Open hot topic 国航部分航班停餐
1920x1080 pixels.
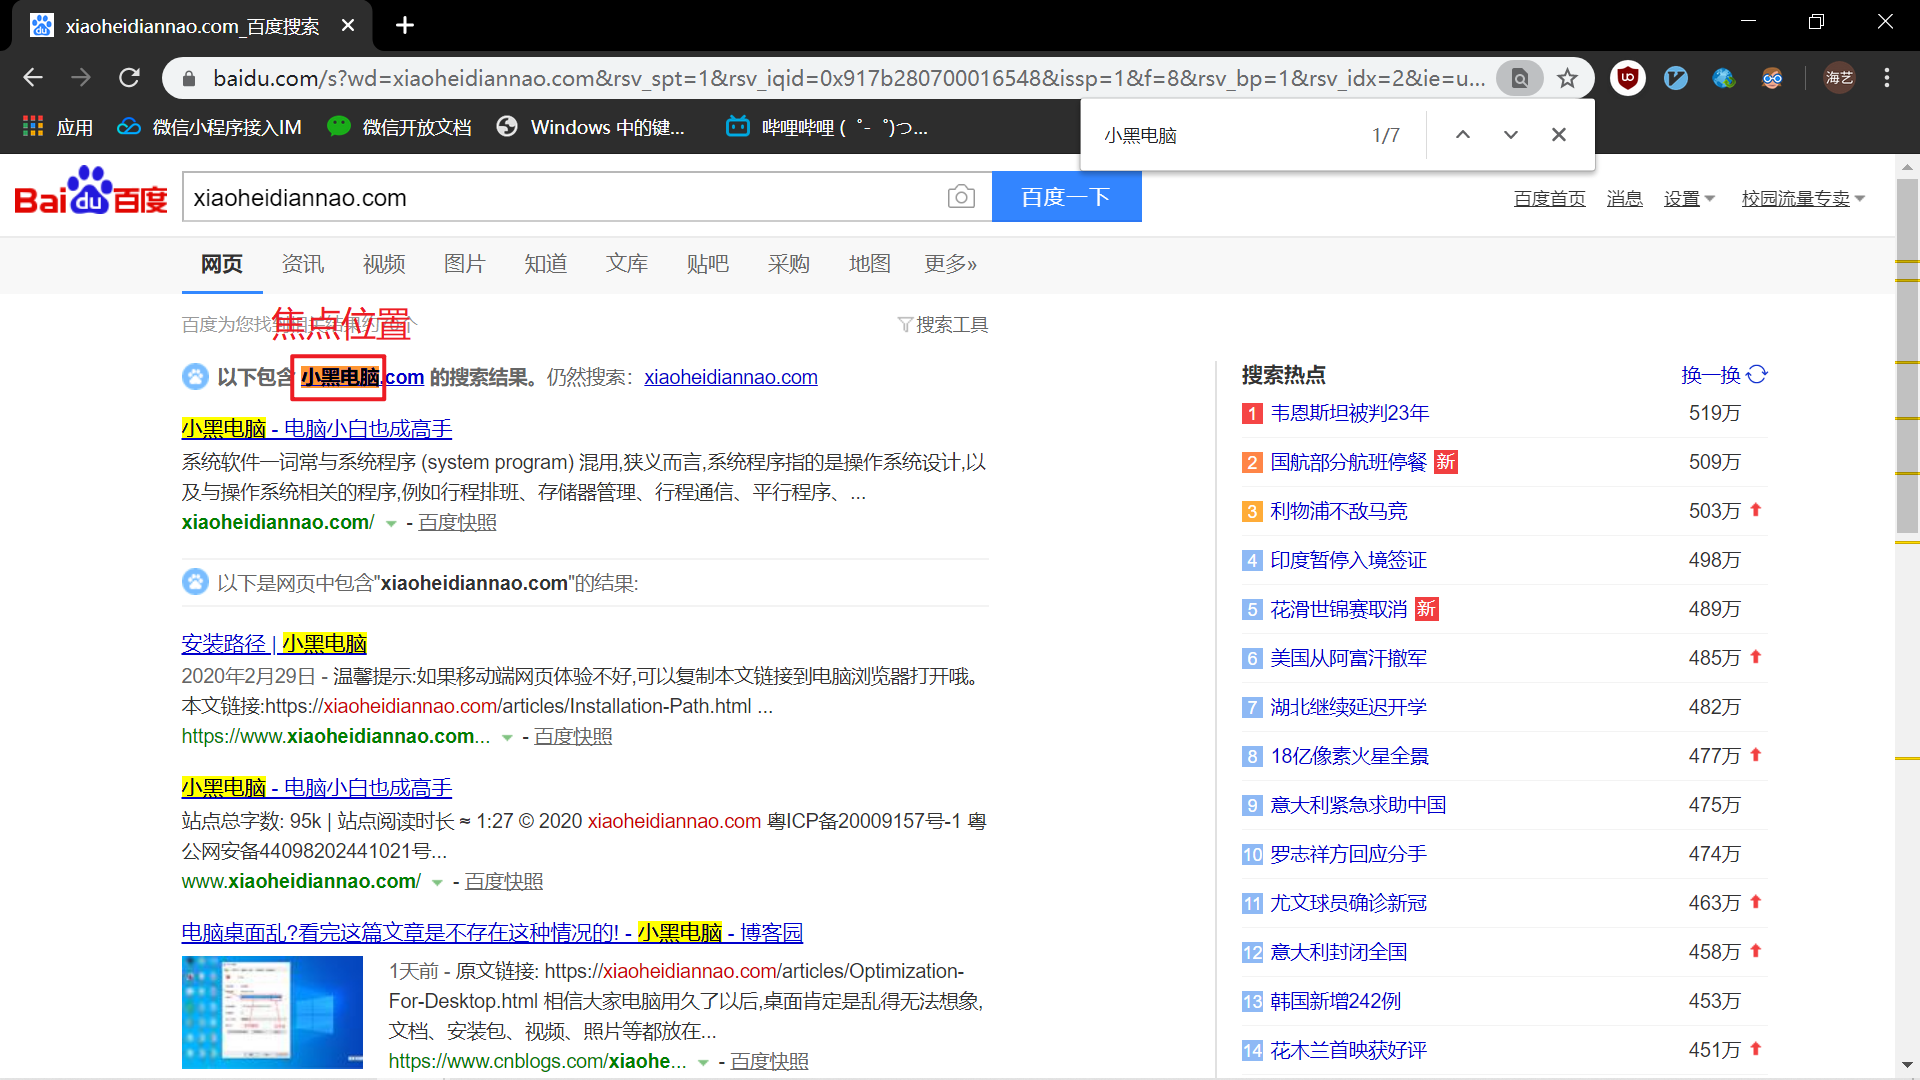(x=1348, y=462)
